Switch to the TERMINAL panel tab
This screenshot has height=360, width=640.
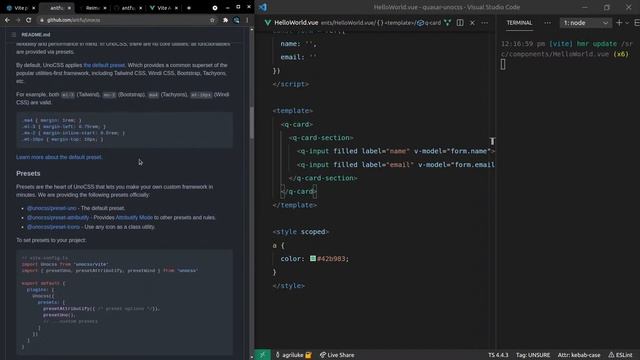click(519, 23)
